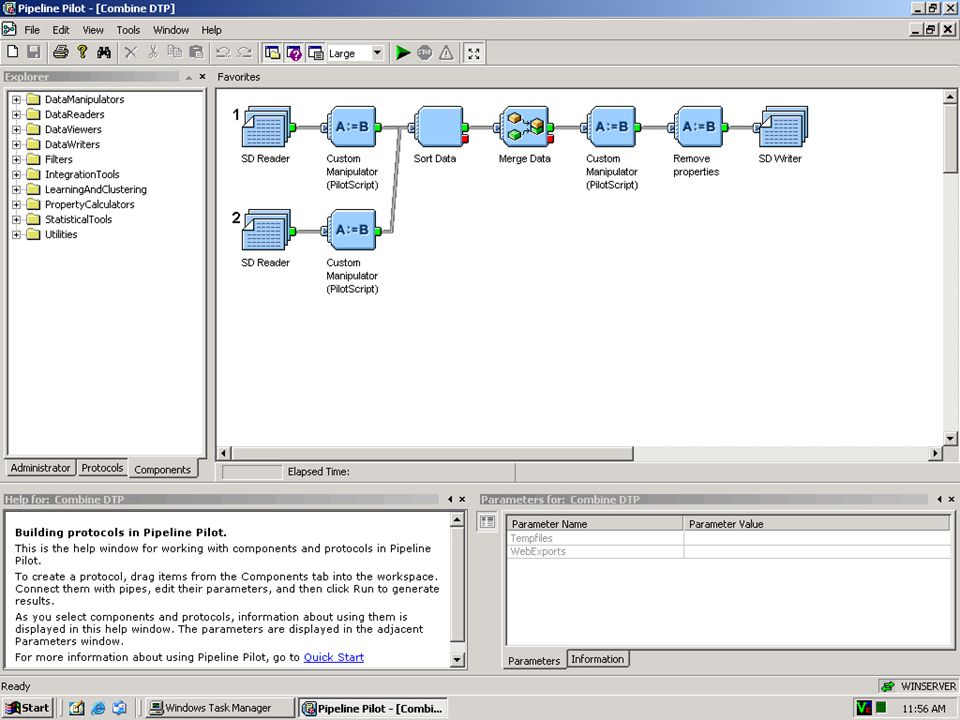Click the Stop sign toolbar icon
The image size is (960, 720).
pos(424,53)
